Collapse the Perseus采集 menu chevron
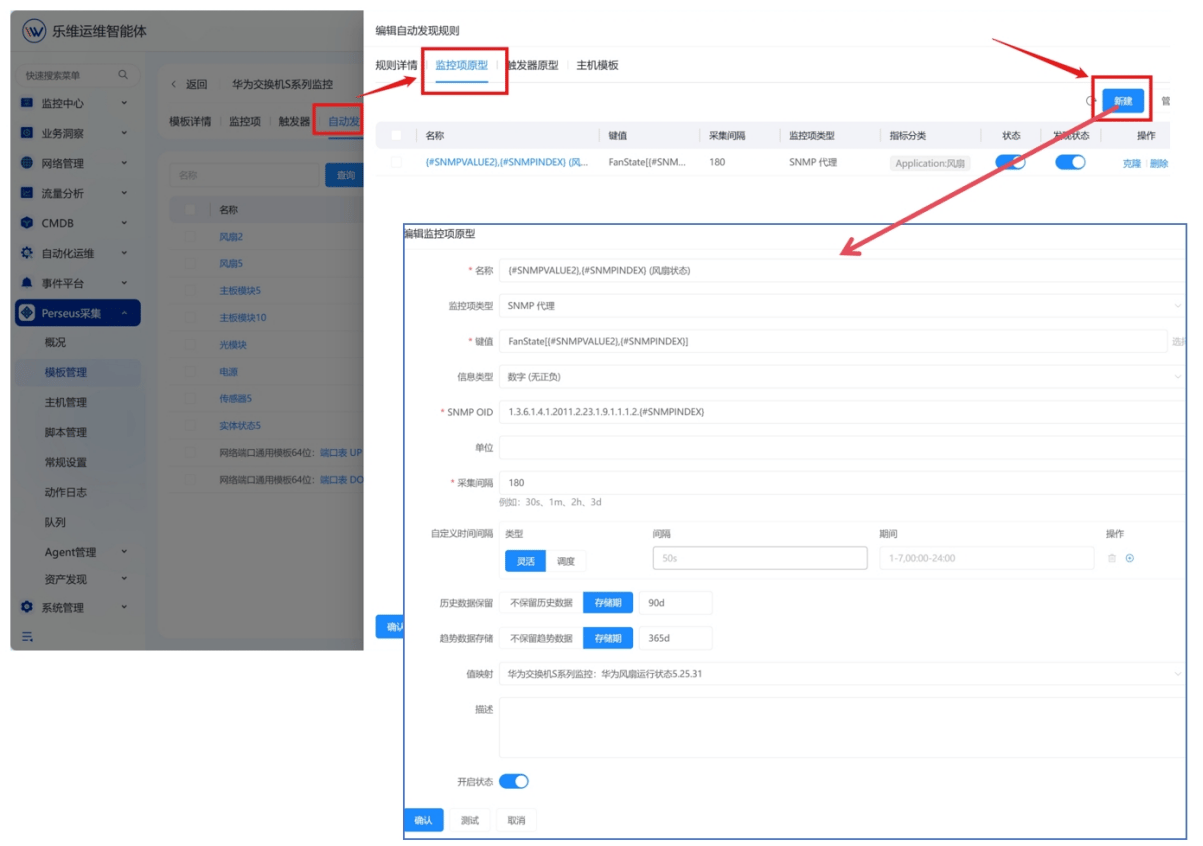Screen dimensions: 1203x846 (124, 313)
